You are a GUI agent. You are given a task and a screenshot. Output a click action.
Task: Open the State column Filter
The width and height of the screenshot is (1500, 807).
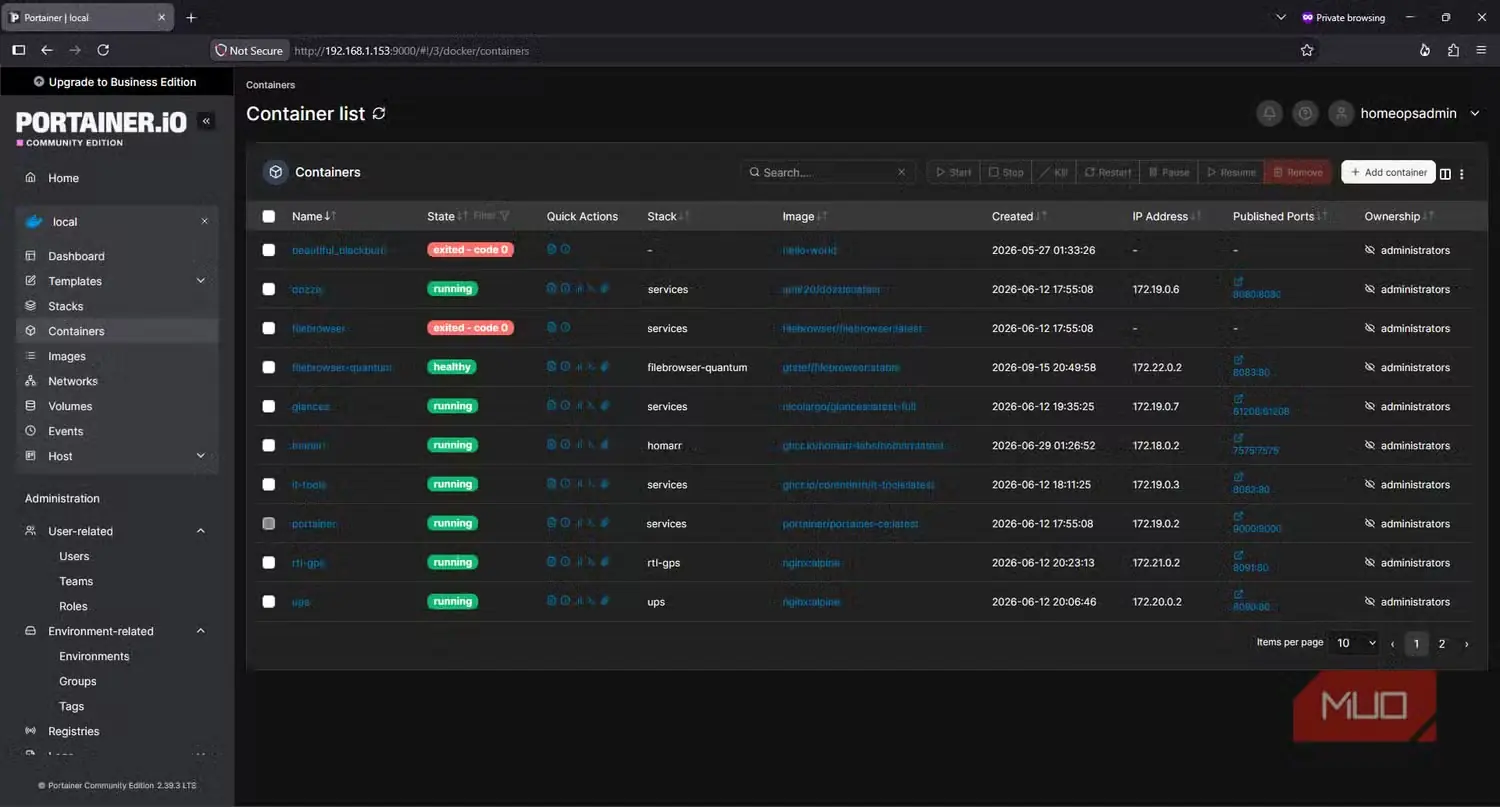[x=492, y=216]
